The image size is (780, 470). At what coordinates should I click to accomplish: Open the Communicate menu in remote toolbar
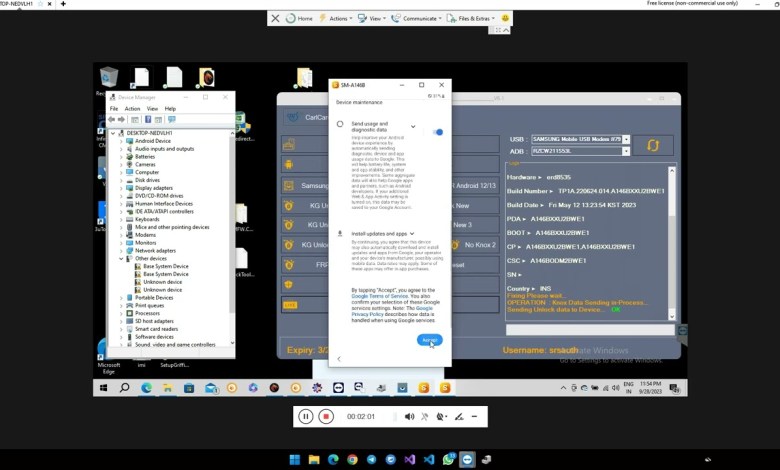click(416, 18)
